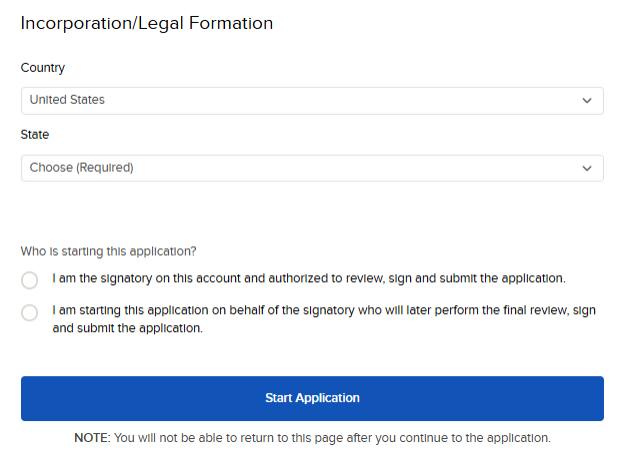
Task: Click the signatory authorized to review label text
Action: pyautogui.click(x=309, y=278)
